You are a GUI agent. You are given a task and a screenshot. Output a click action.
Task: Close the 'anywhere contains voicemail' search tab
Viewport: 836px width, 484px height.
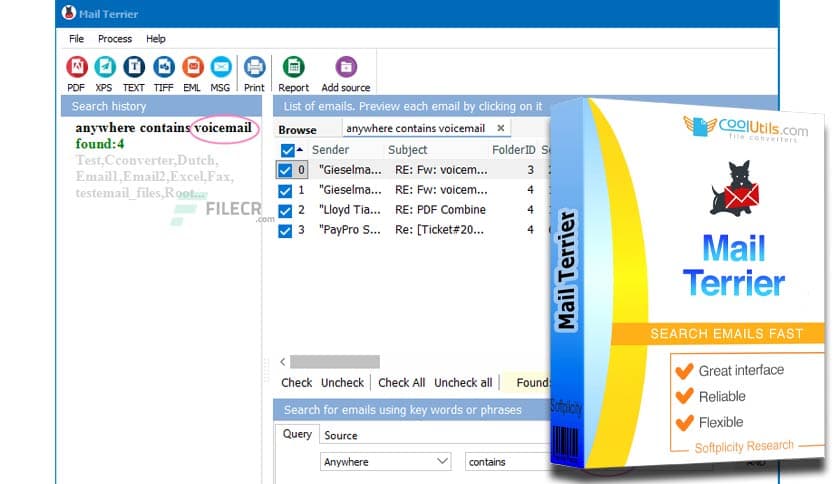coord(501,128)
